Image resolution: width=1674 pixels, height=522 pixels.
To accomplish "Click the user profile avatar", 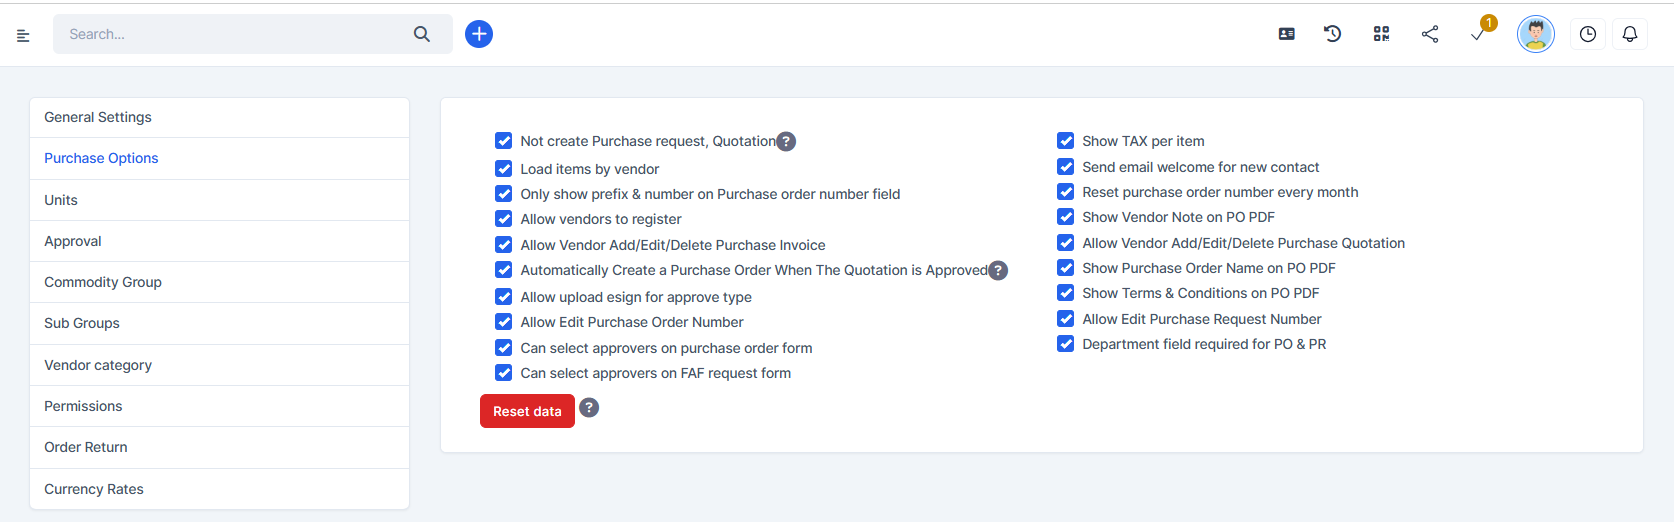I will (1536, 34).
